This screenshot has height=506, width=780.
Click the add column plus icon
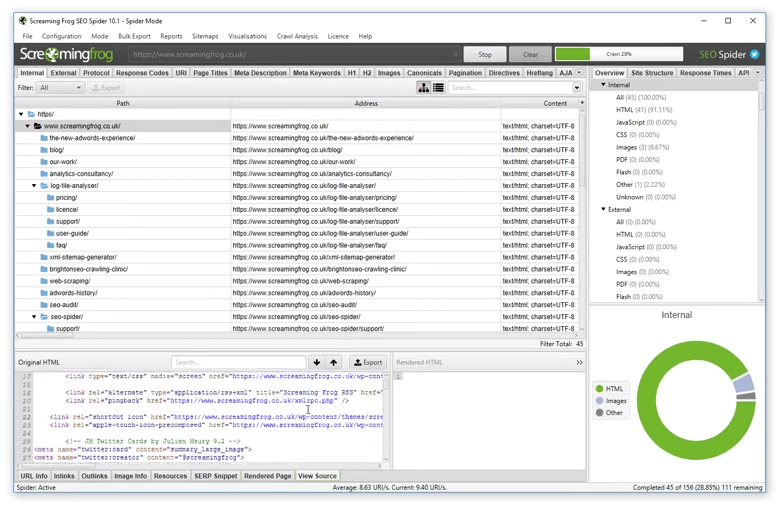pos(582,102)
